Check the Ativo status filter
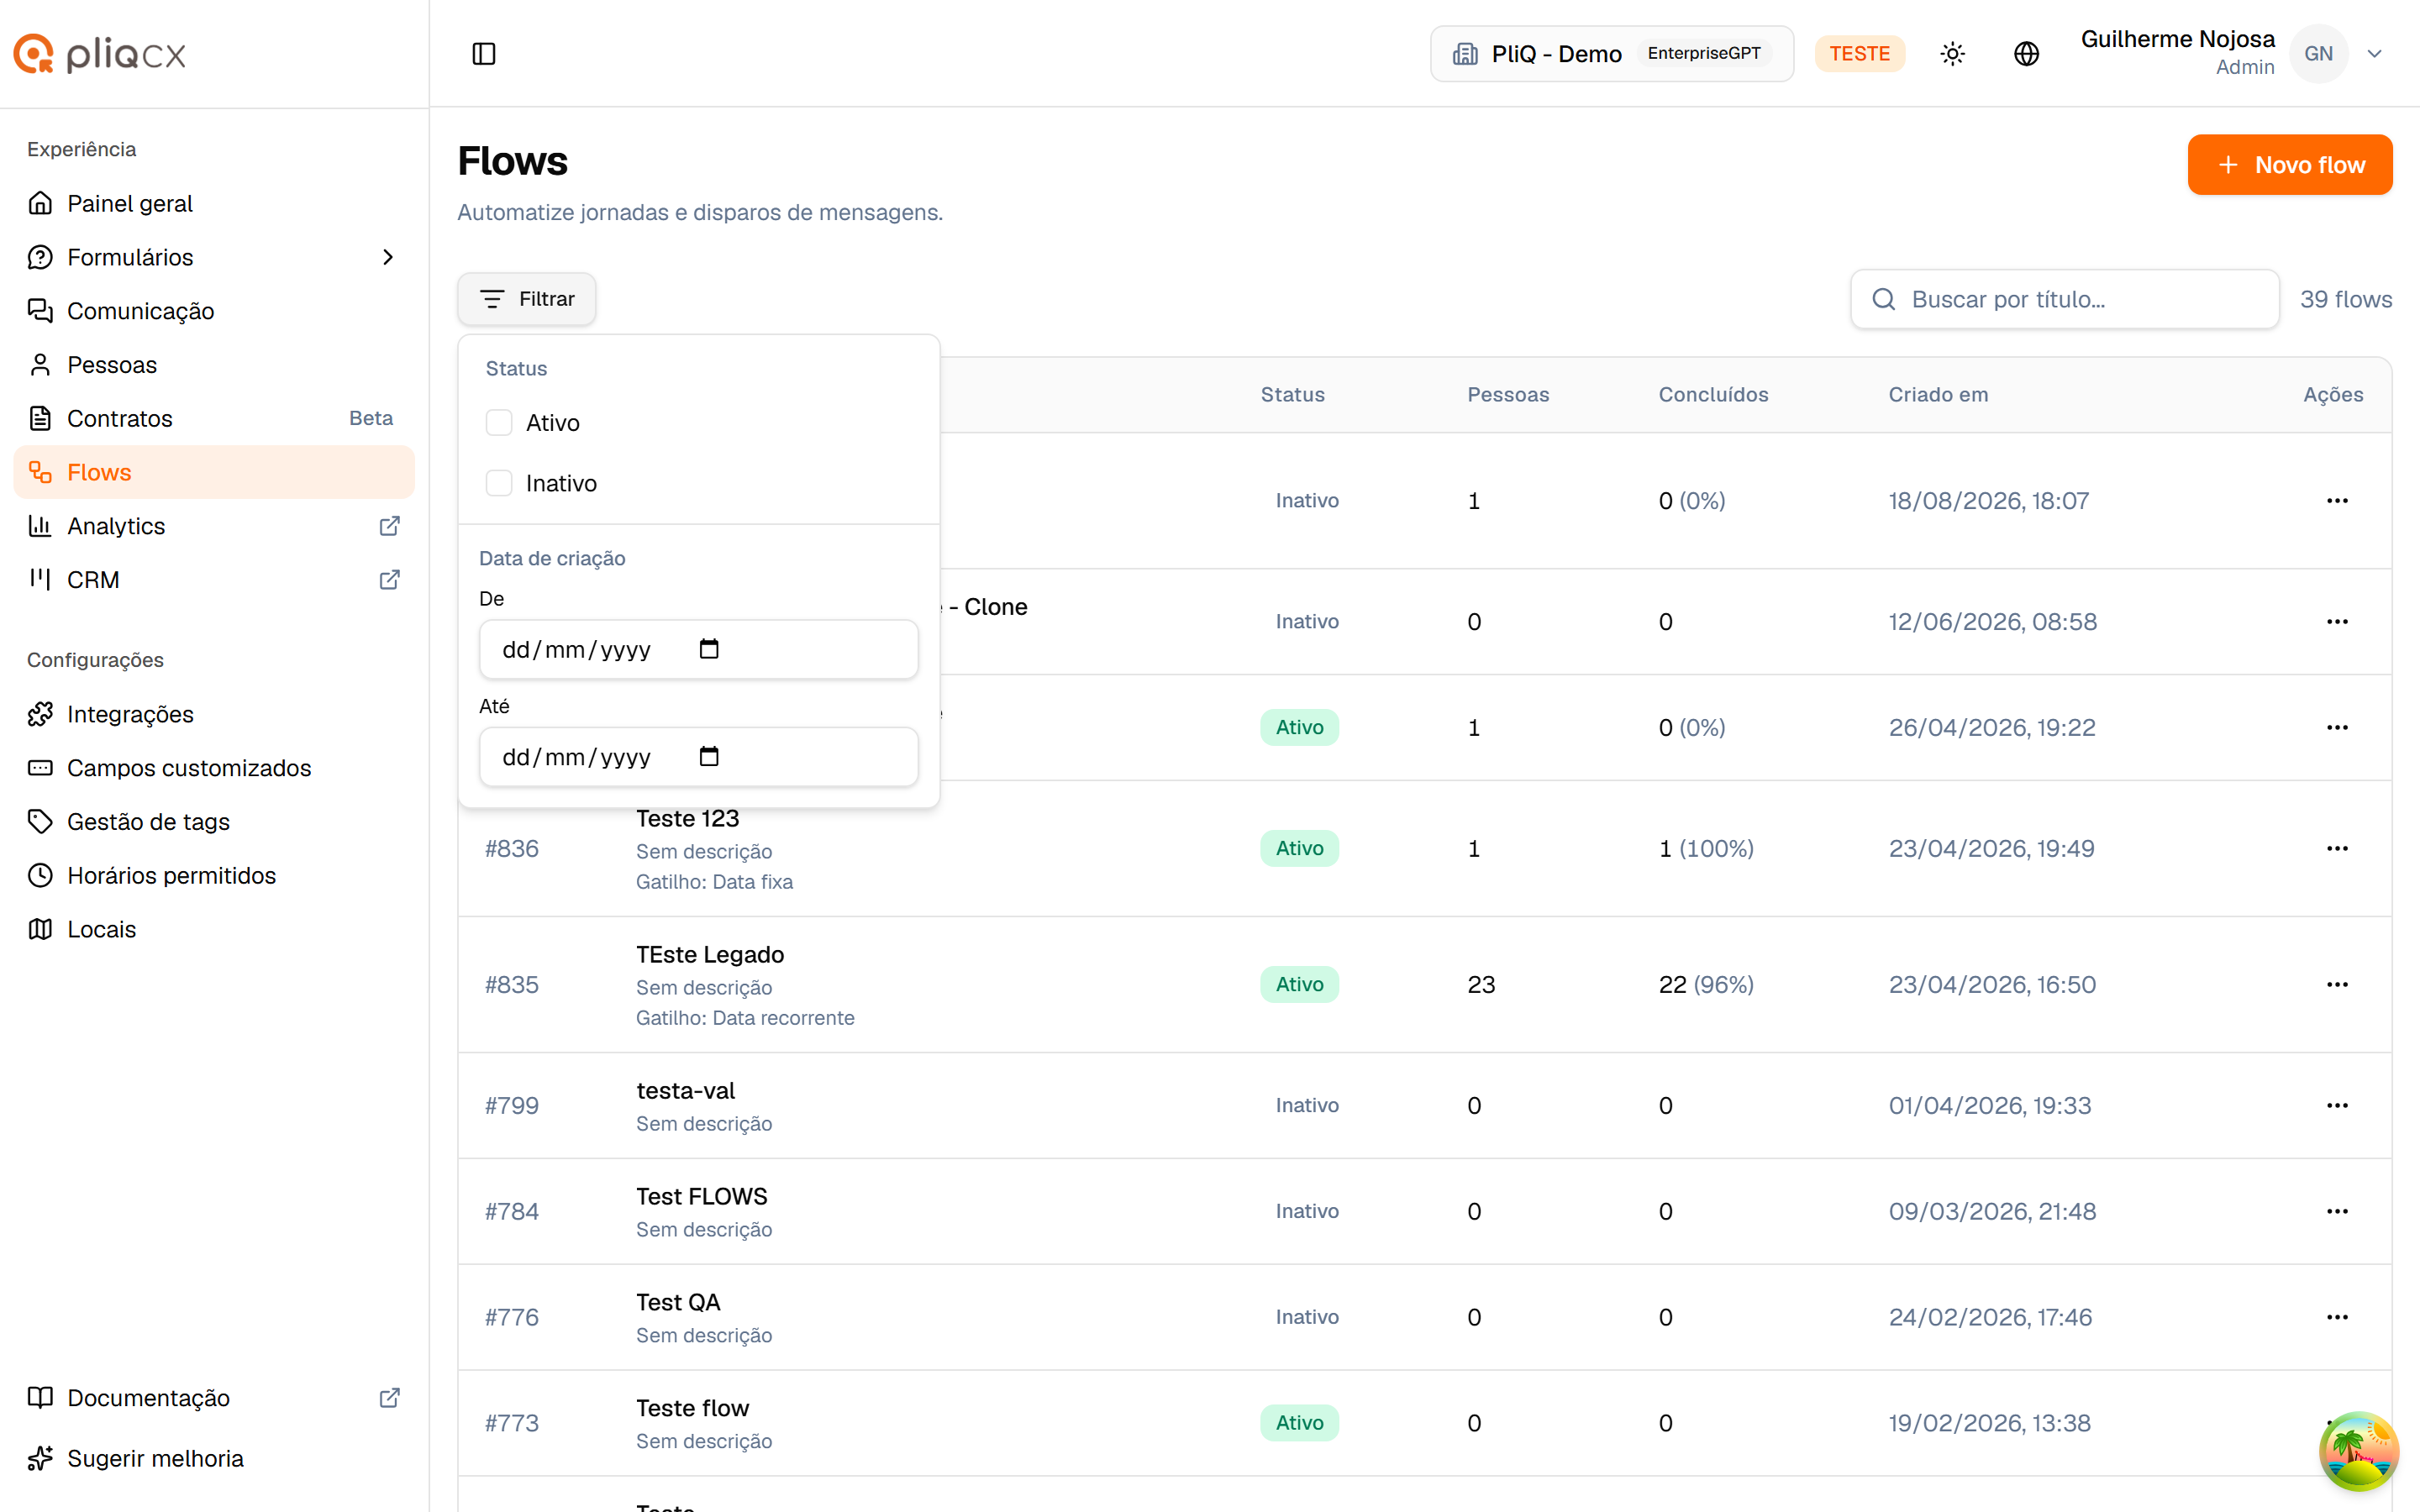Viewport: 2420px width, 1512px height. [x=499, y=423]
